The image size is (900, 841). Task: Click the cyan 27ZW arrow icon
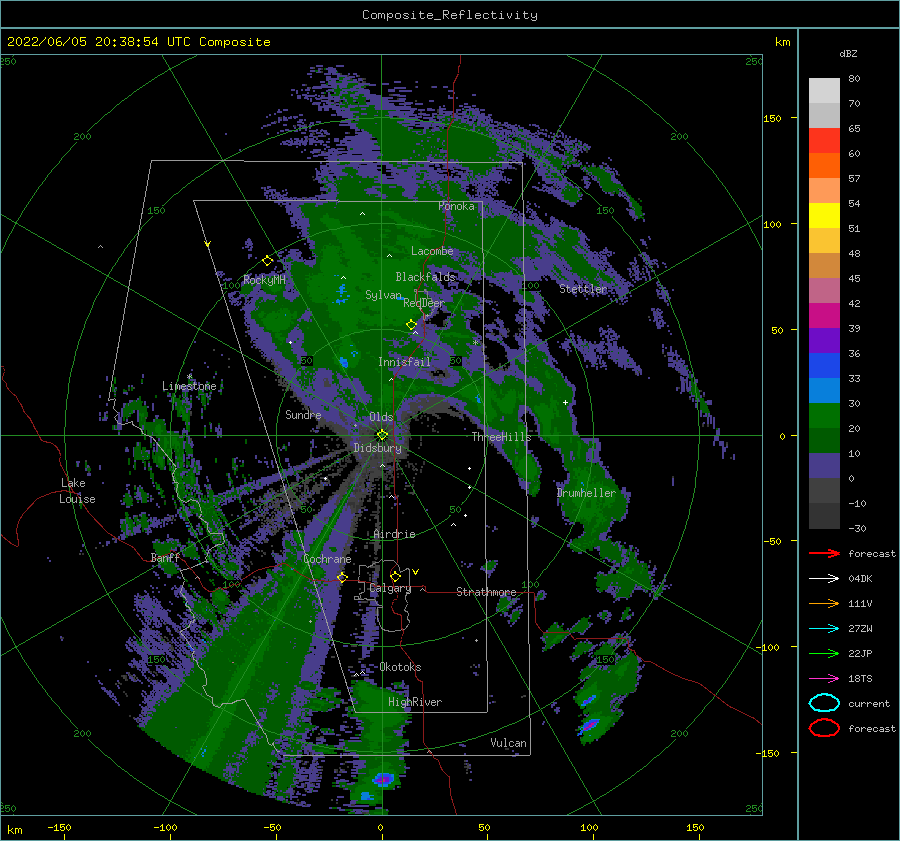point(824,629)
